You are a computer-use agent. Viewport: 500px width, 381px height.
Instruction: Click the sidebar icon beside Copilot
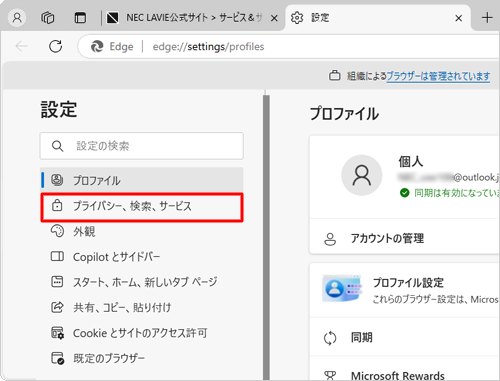point(57,256)
